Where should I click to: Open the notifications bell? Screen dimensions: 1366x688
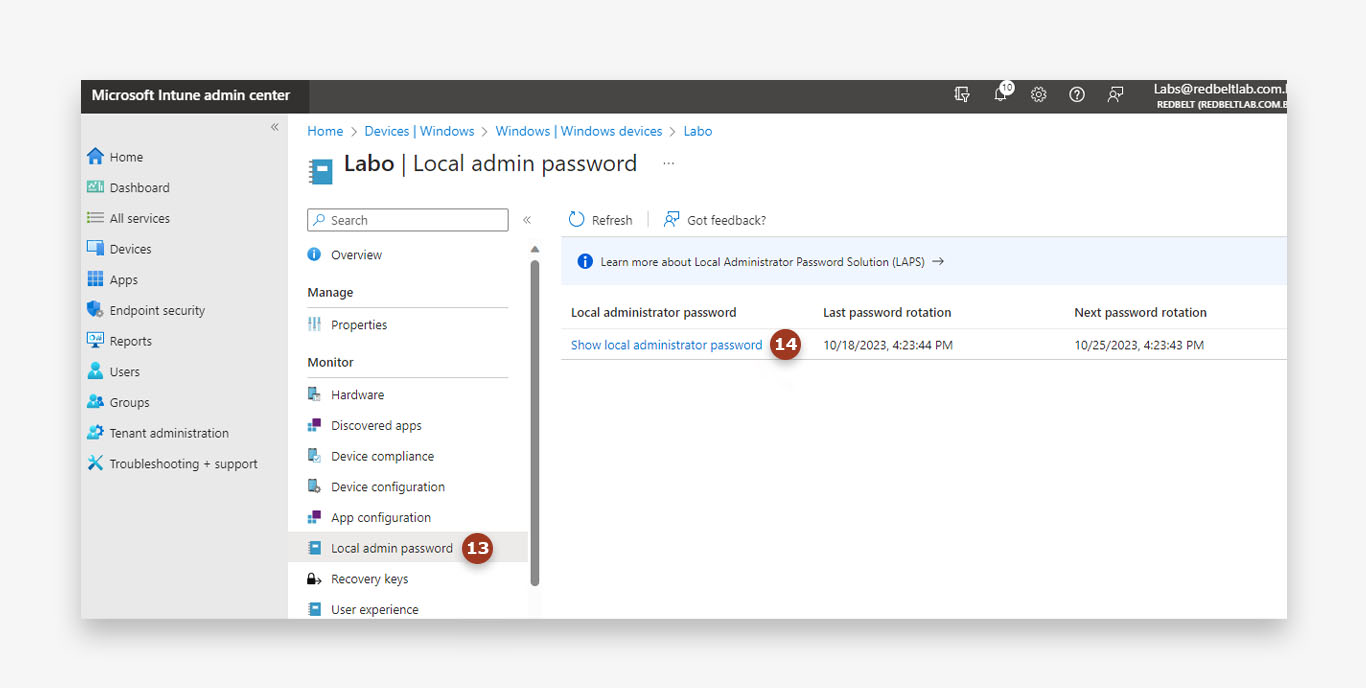click(x=1001, y=94)
